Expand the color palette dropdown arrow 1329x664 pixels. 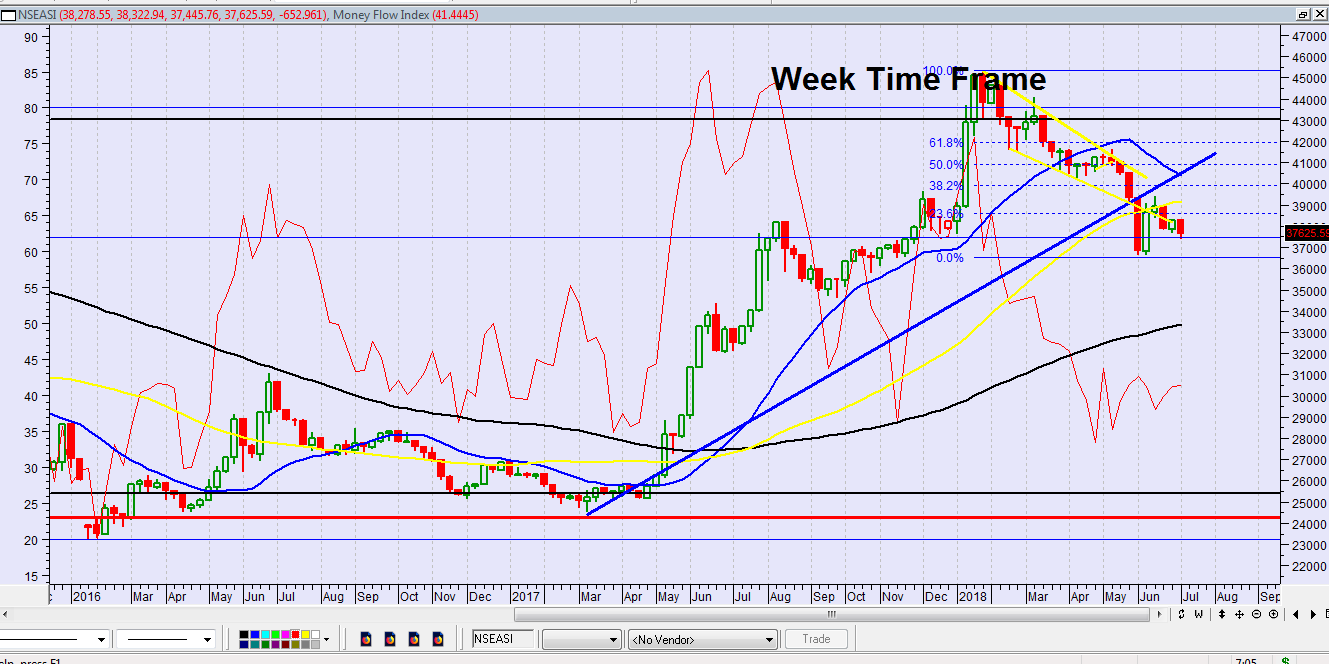coord(326,638)
